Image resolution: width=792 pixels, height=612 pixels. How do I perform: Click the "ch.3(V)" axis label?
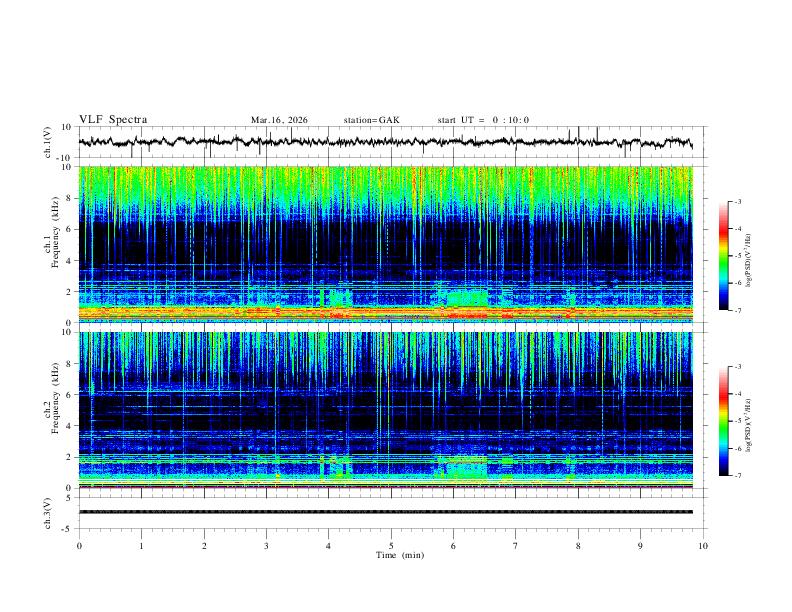[48, 513]
